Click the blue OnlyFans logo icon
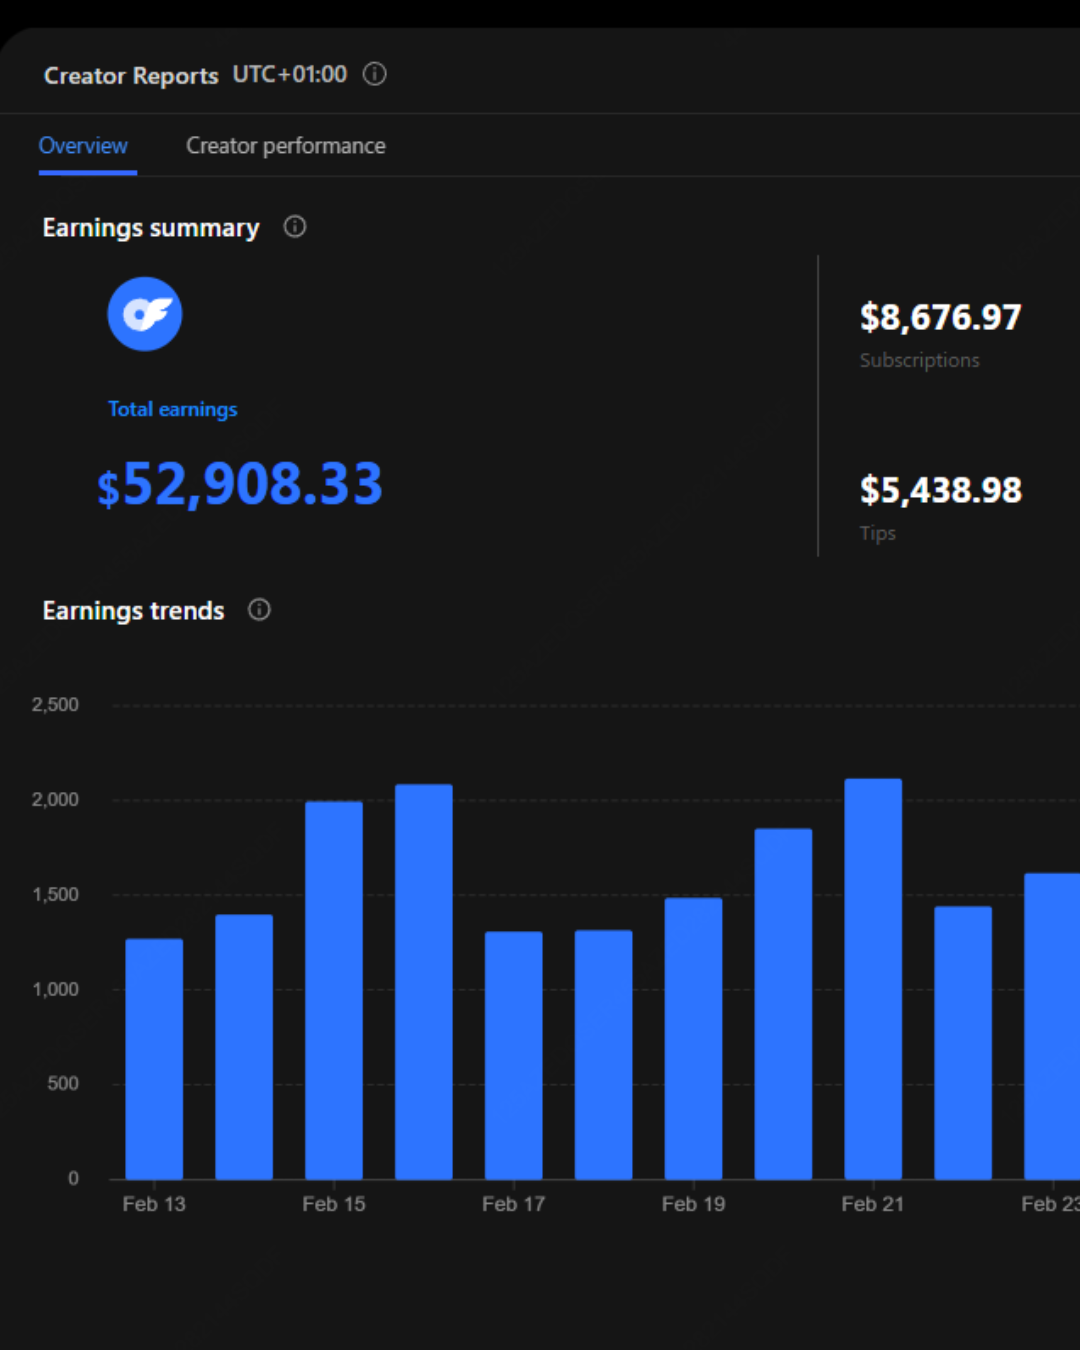1080x1350 pixels. (145, 314)
